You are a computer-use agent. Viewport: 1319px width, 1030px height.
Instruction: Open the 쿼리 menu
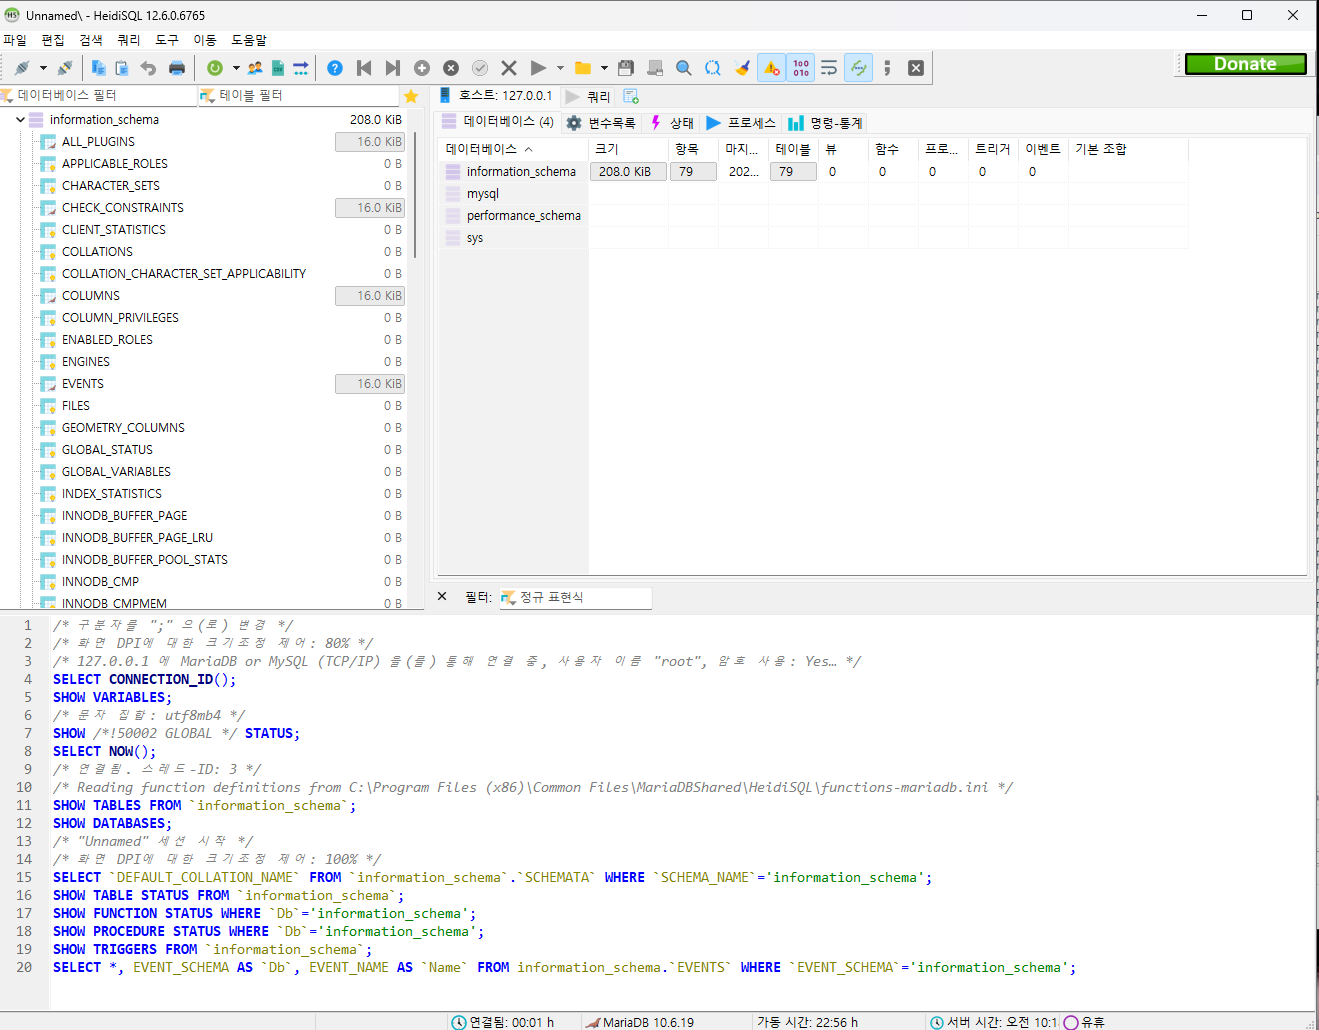pyautogui.click(x=129, y=40)
